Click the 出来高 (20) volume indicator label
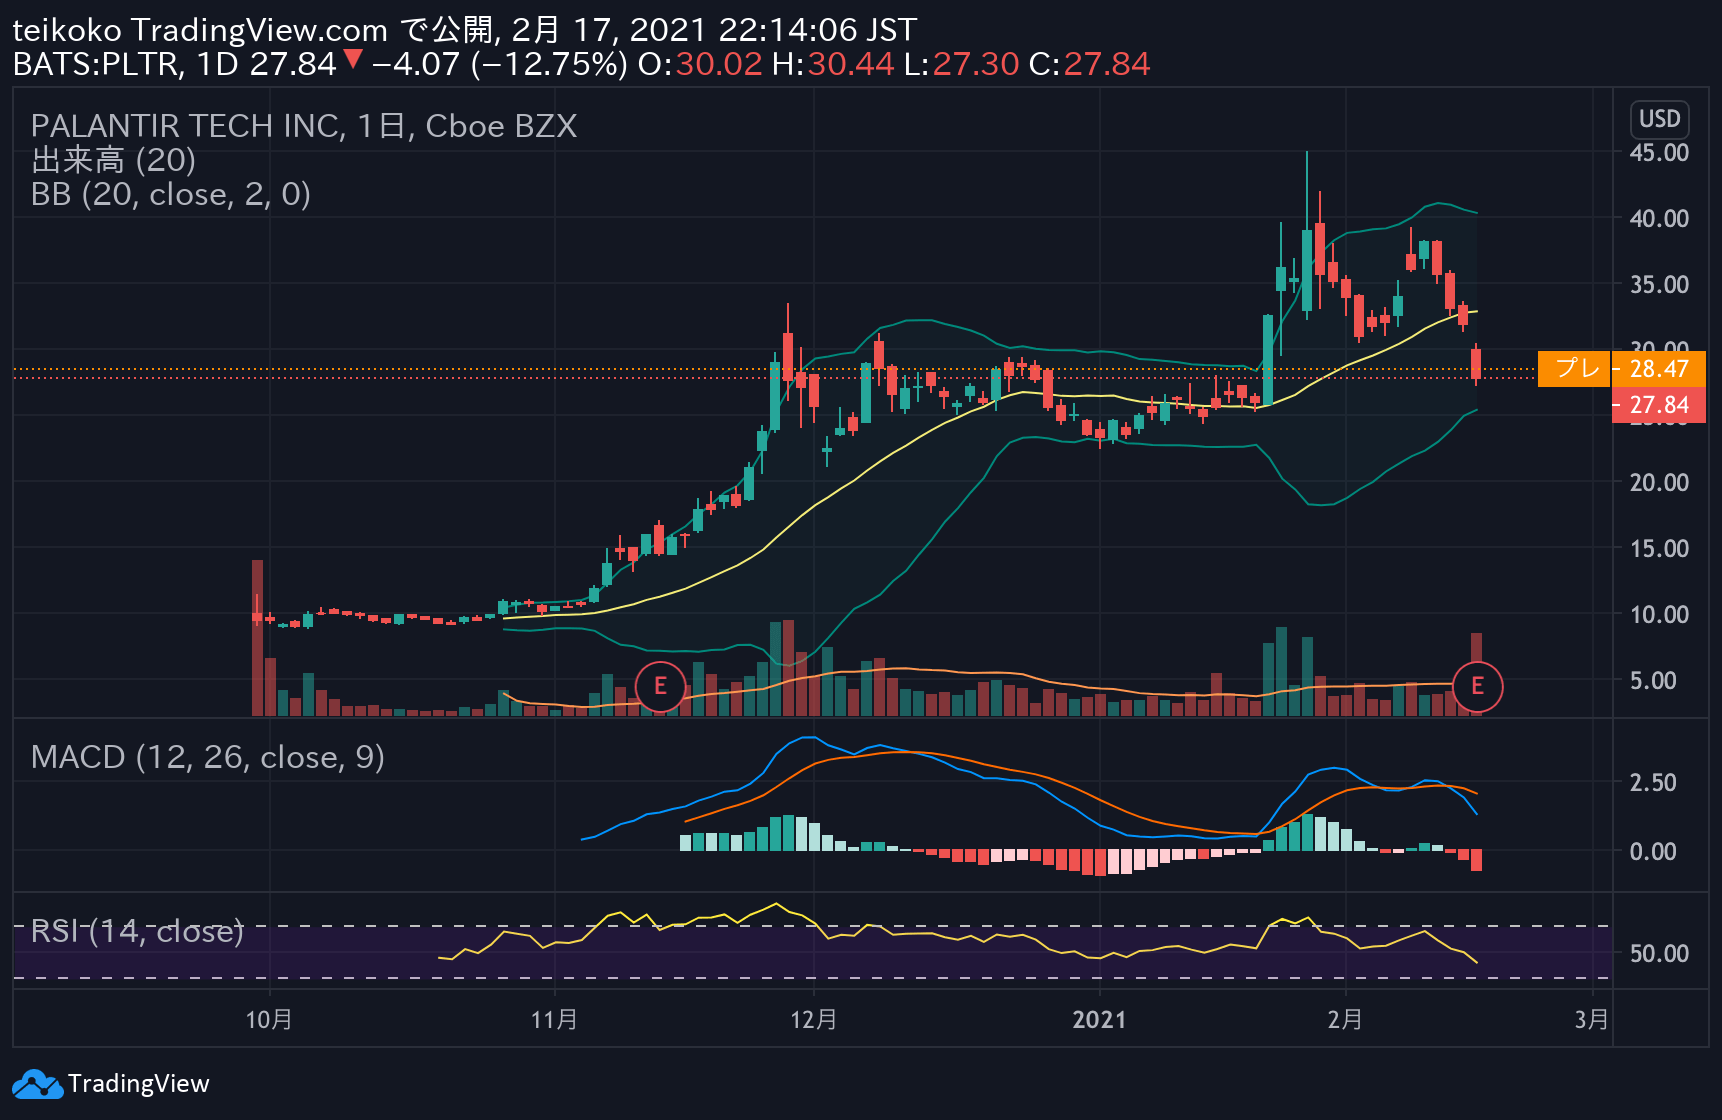The width and height of the screenshot is (1722, 1120). tap(113, 160)
